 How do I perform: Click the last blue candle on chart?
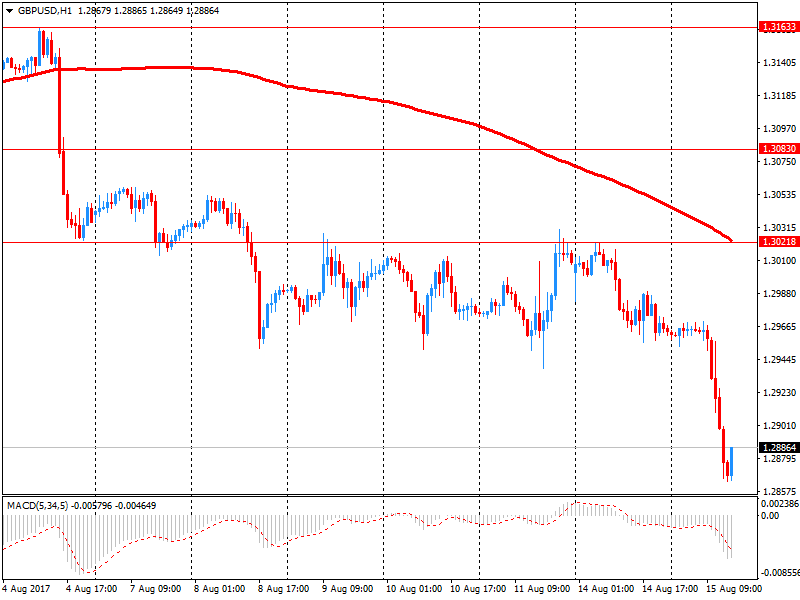click(x=732, y=462)
